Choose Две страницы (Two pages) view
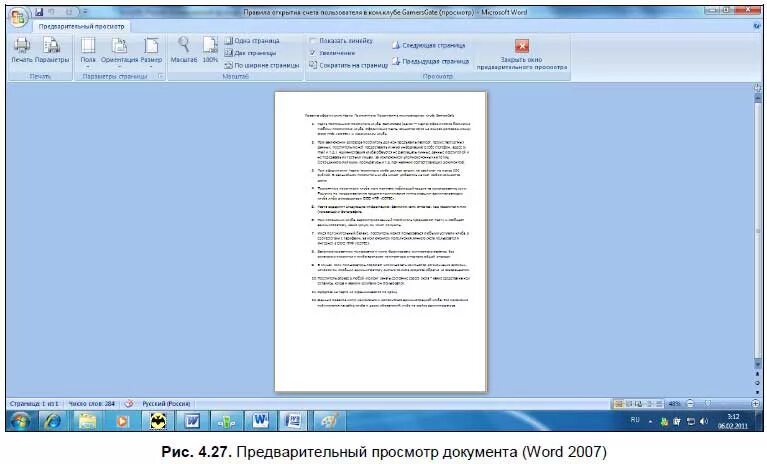Image resolution: width=767 pixels, height=464 pixels. pos(250,53)
